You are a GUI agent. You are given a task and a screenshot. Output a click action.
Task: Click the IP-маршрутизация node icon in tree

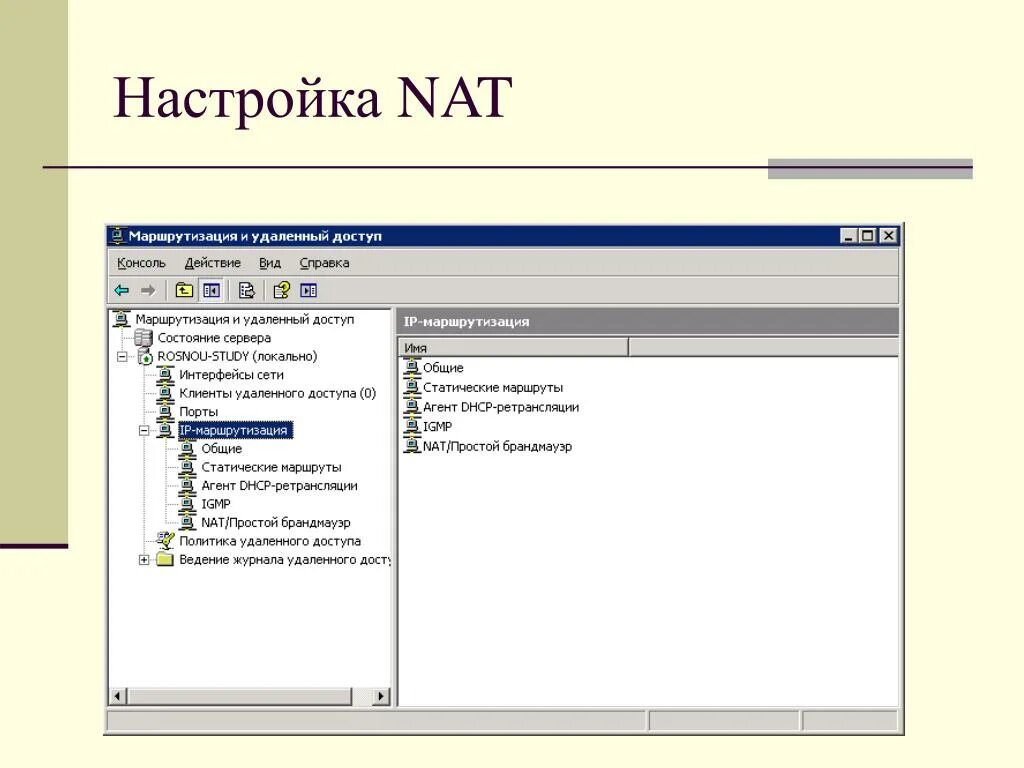tap(165, 430)
